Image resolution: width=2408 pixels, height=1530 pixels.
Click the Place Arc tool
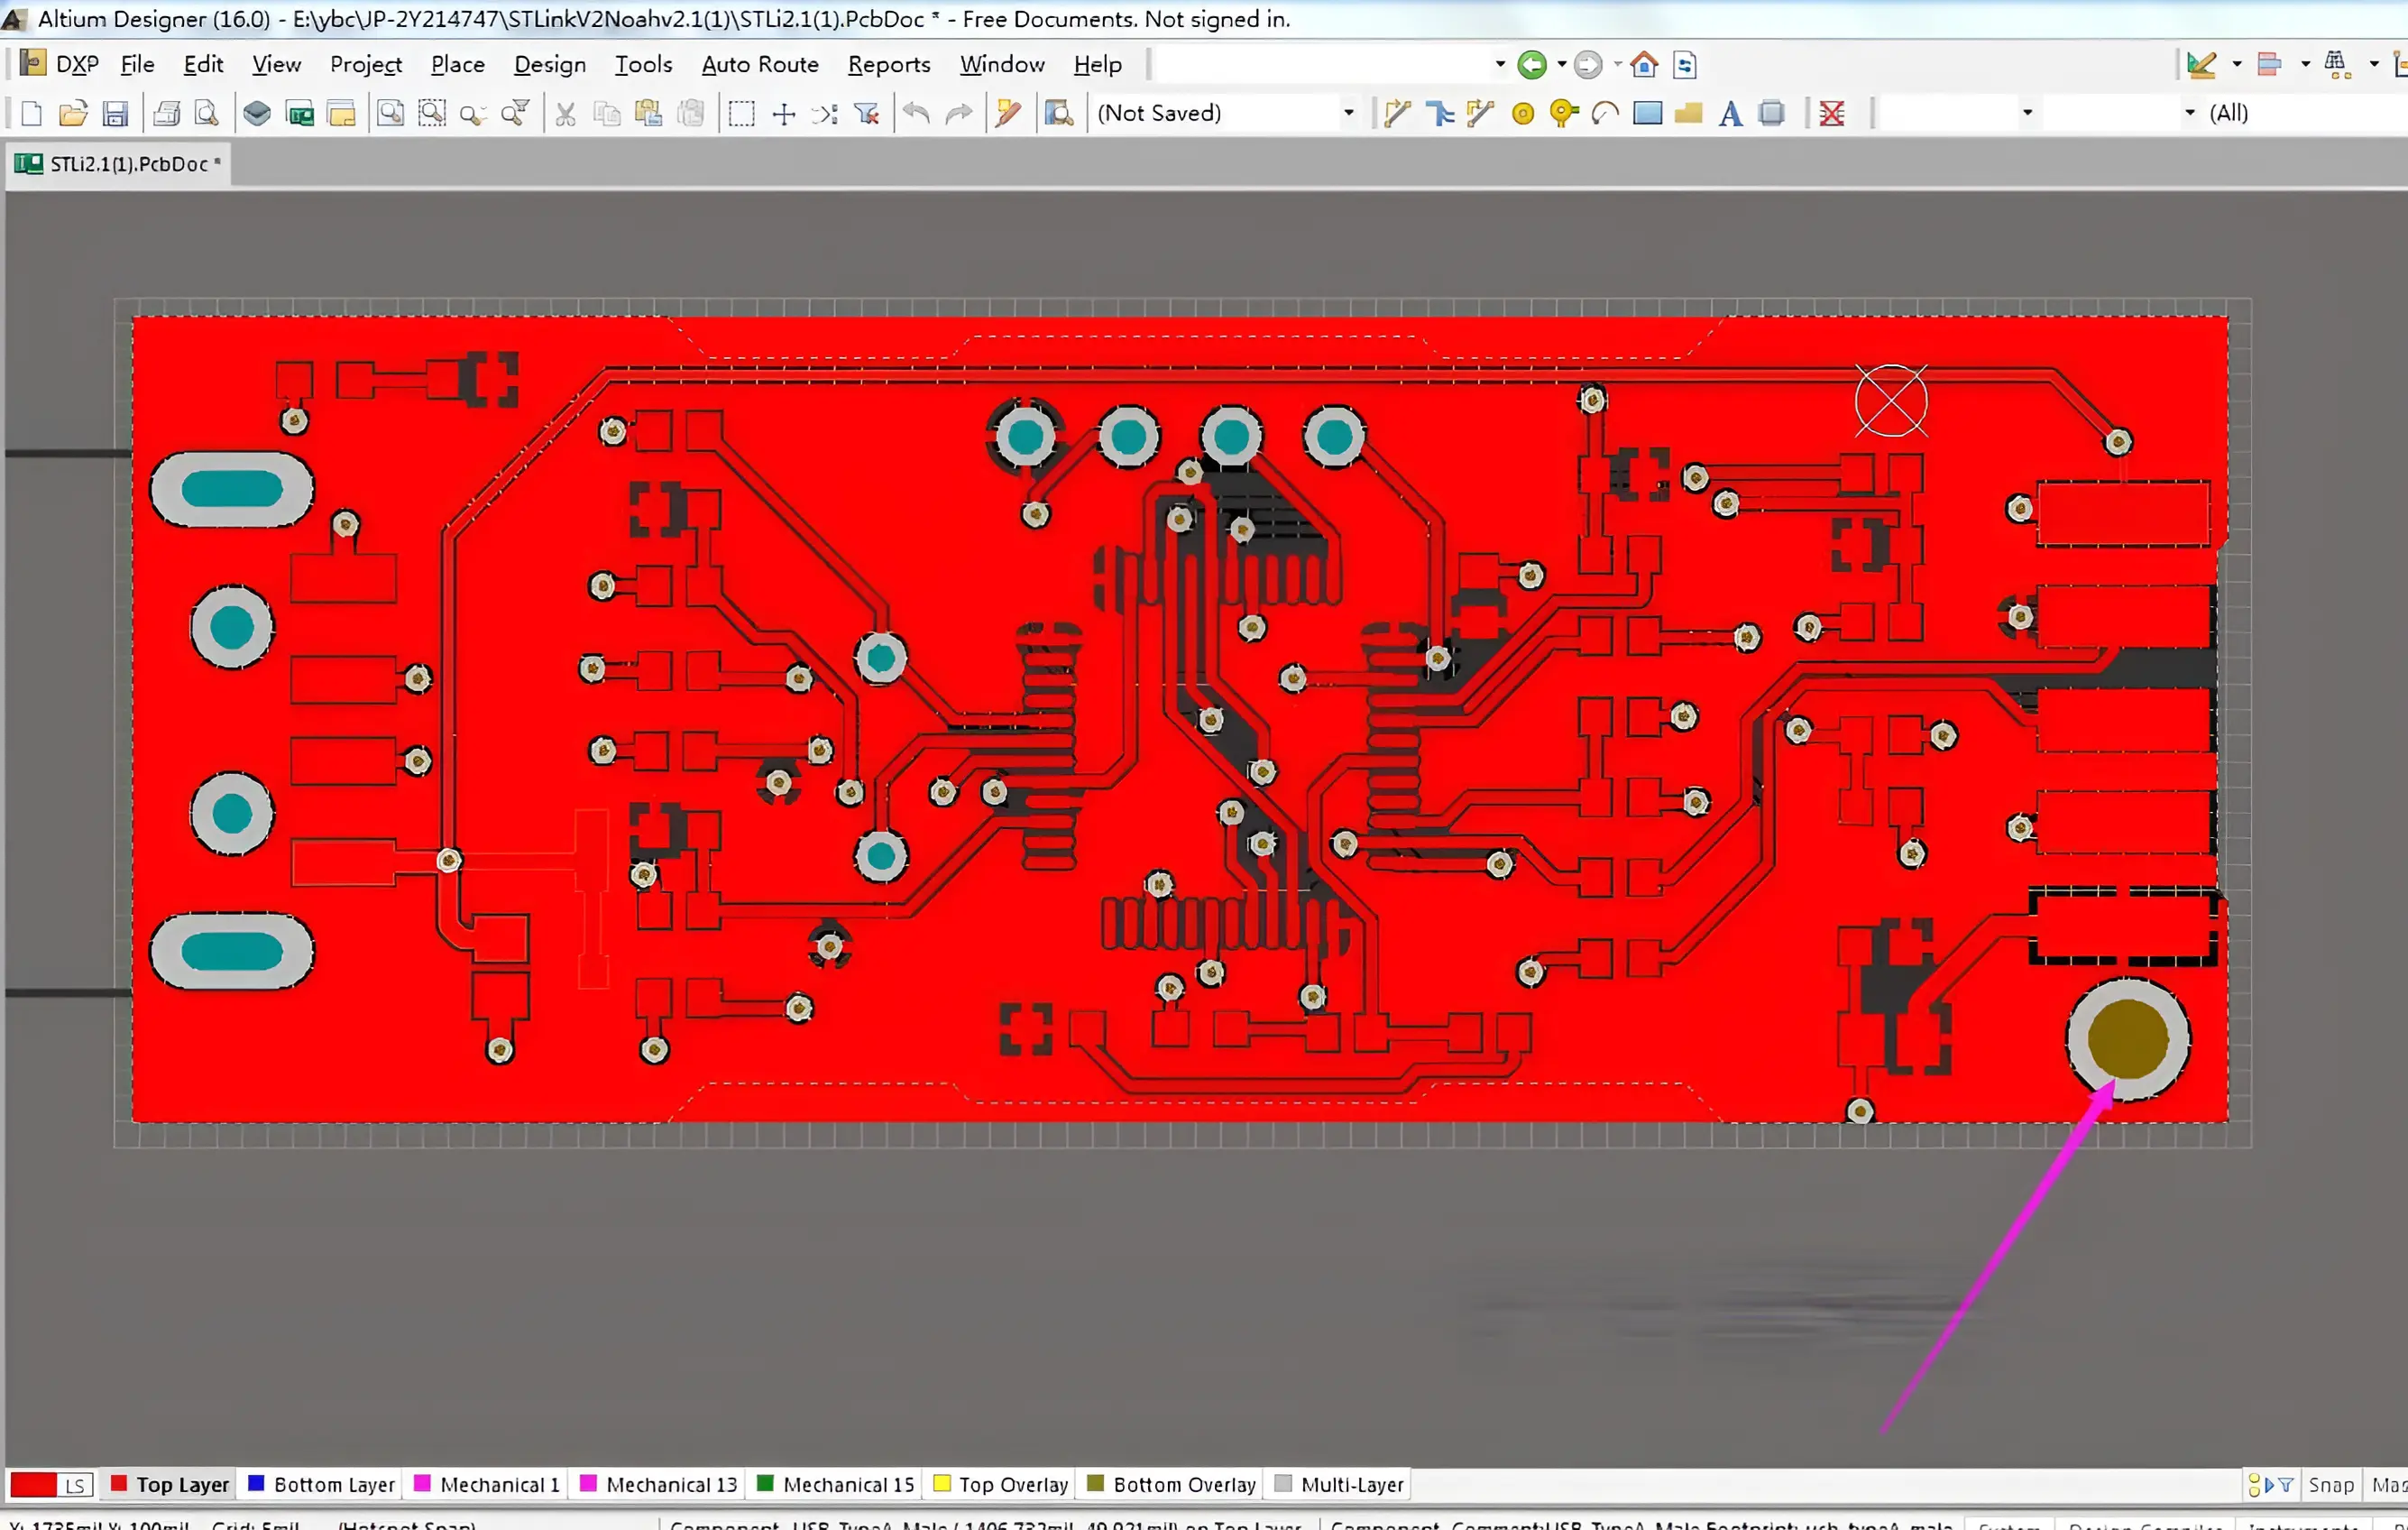(1605, 114)
